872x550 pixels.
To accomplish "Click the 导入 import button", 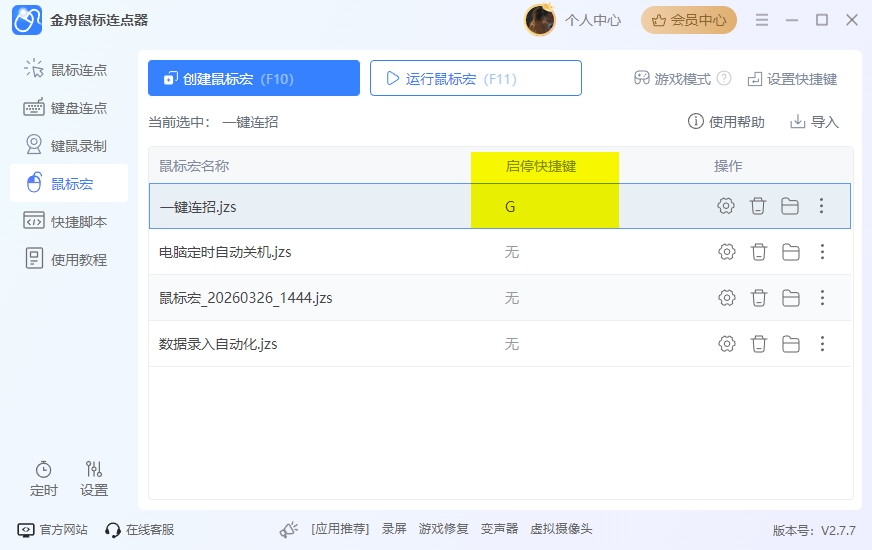I will pyautogui.click(x=814, y=122).
